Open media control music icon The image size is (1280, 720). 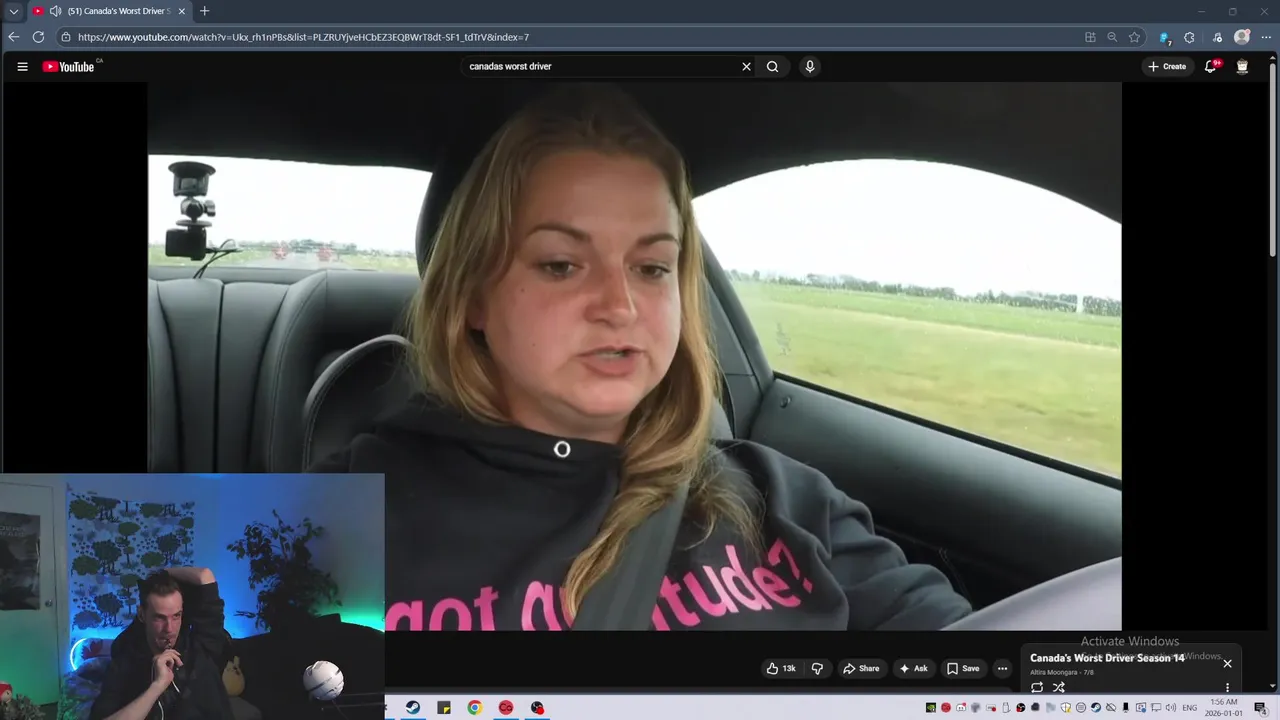(x=1216, y=37)
